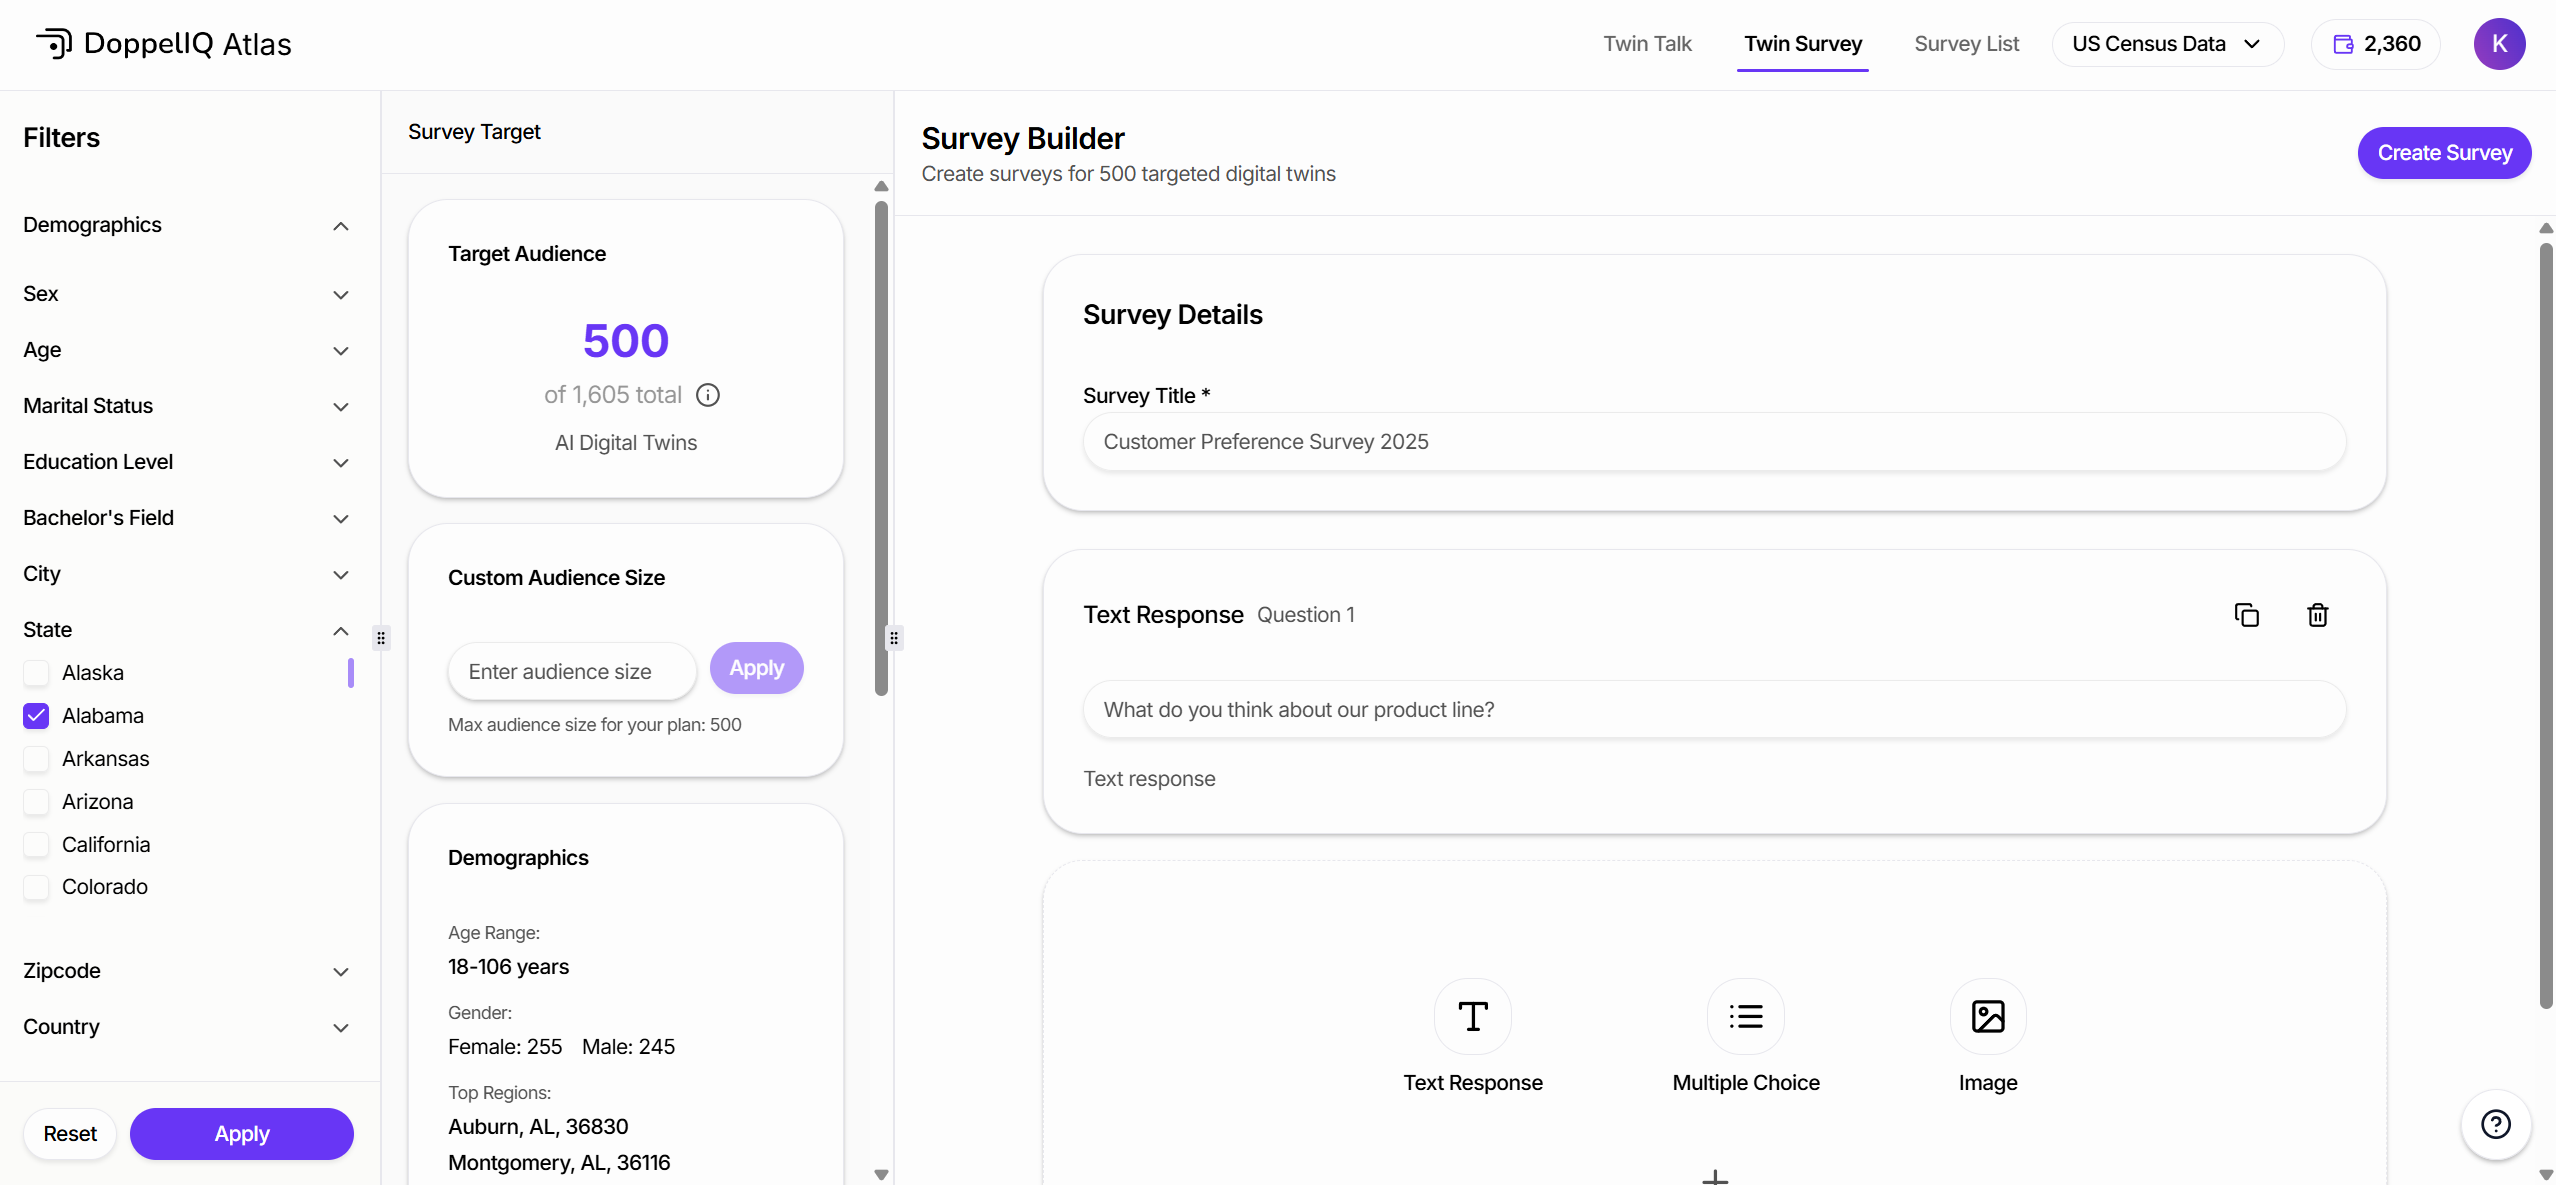Add a Multiple Choice question type
This screenshot has height=1185, width=2556.
(1745, 1017)
